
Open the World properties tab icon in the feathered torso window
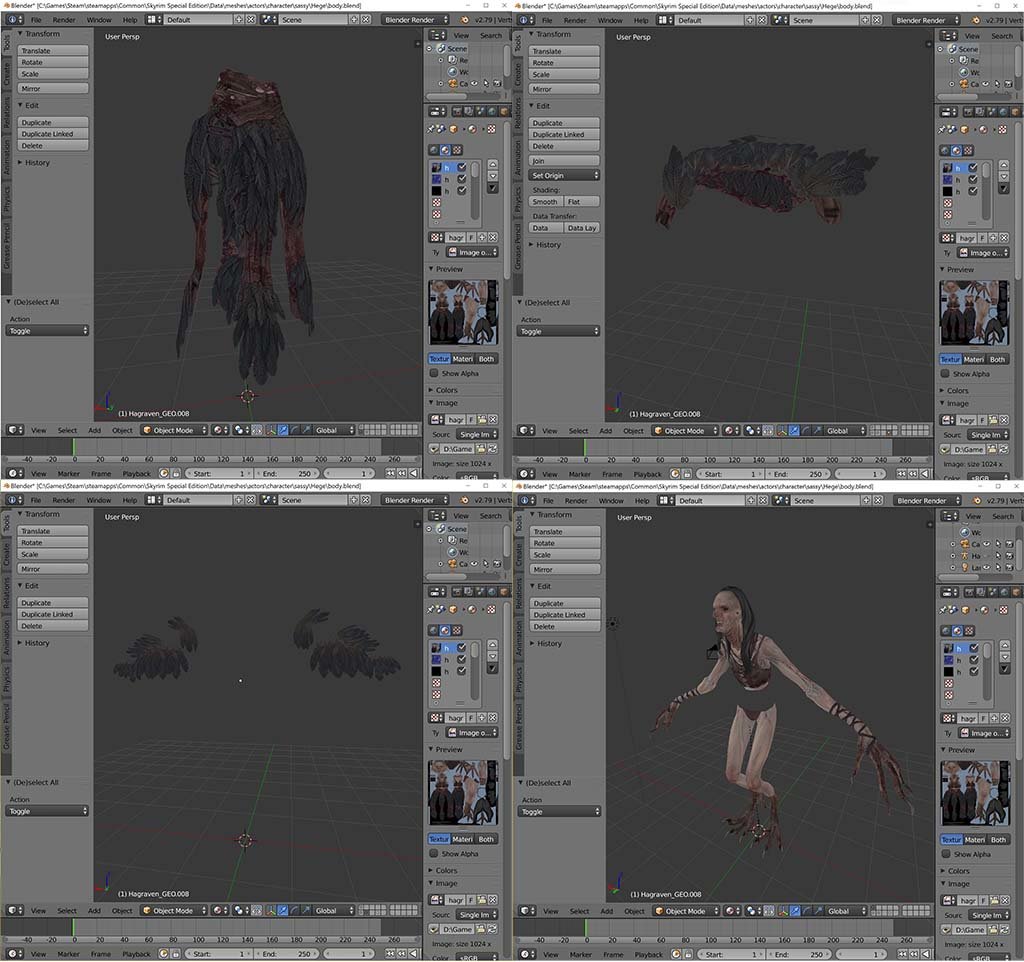click(492, 112)
